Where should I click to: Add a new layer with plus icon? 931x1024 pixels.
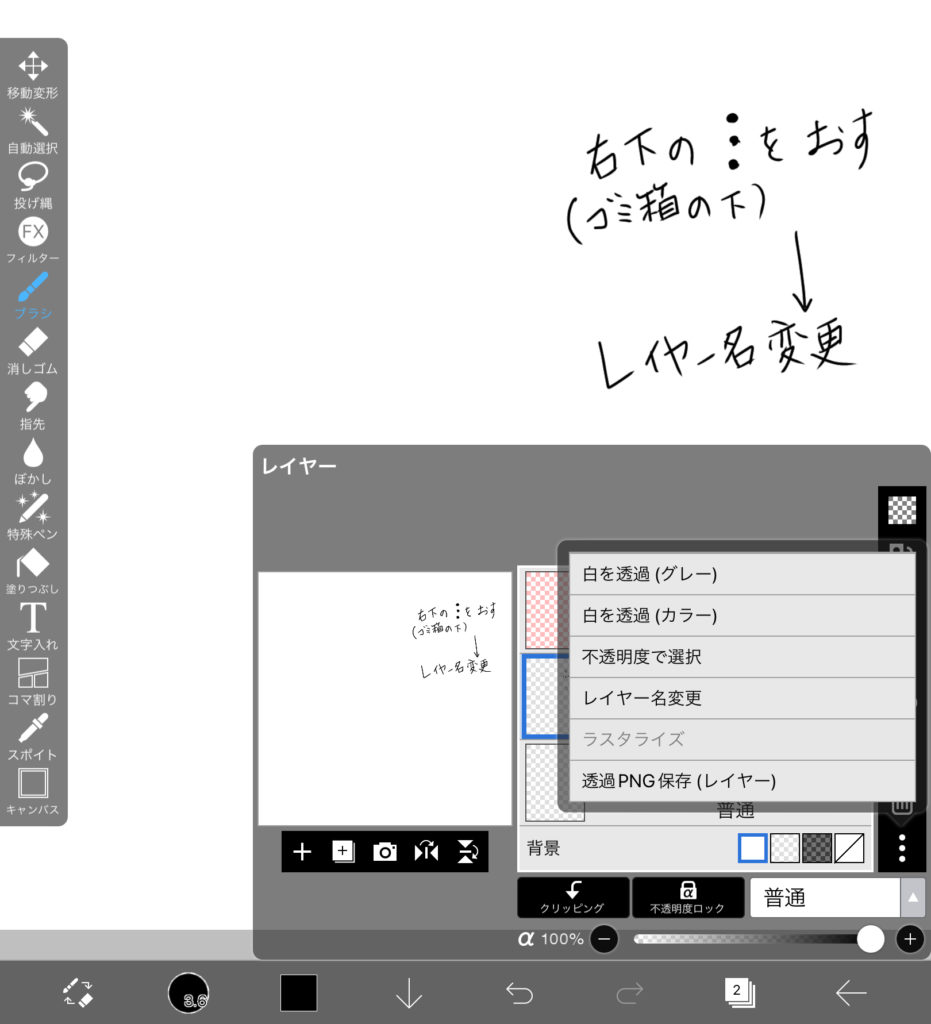pyautogui.click(x=302, y=852)
